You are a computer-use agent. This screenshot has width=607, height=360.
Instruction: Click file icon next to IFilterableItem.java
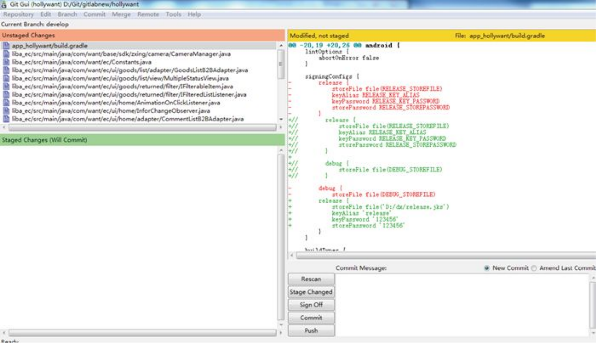coord(6,86)
